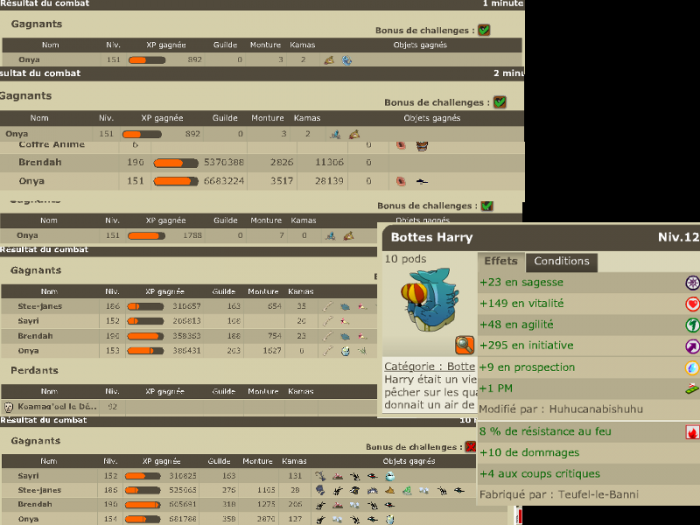Toggle third Bonus de challenges checkbox
The image size is (700, 525).
pos(487,206)
